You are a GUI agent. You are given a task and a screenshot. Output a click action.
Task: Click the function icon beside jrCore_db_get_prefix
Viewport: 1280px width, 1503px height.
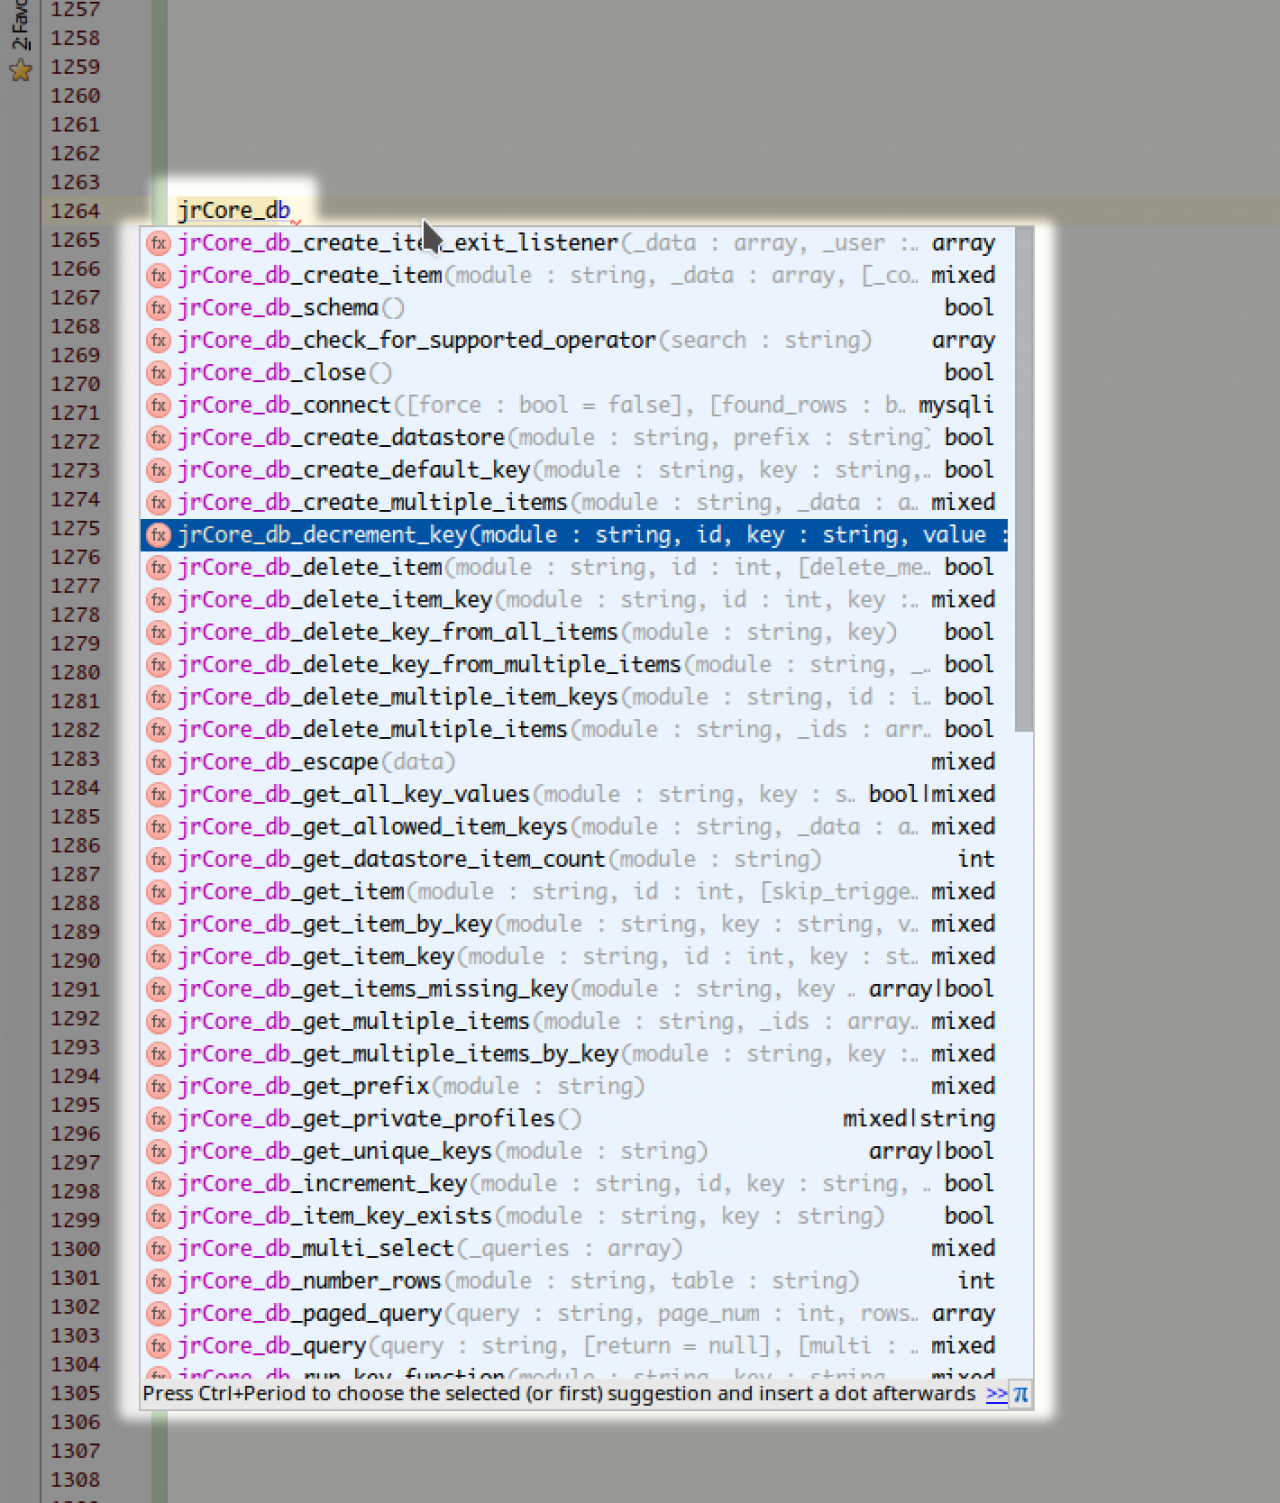pos(158,1086)
